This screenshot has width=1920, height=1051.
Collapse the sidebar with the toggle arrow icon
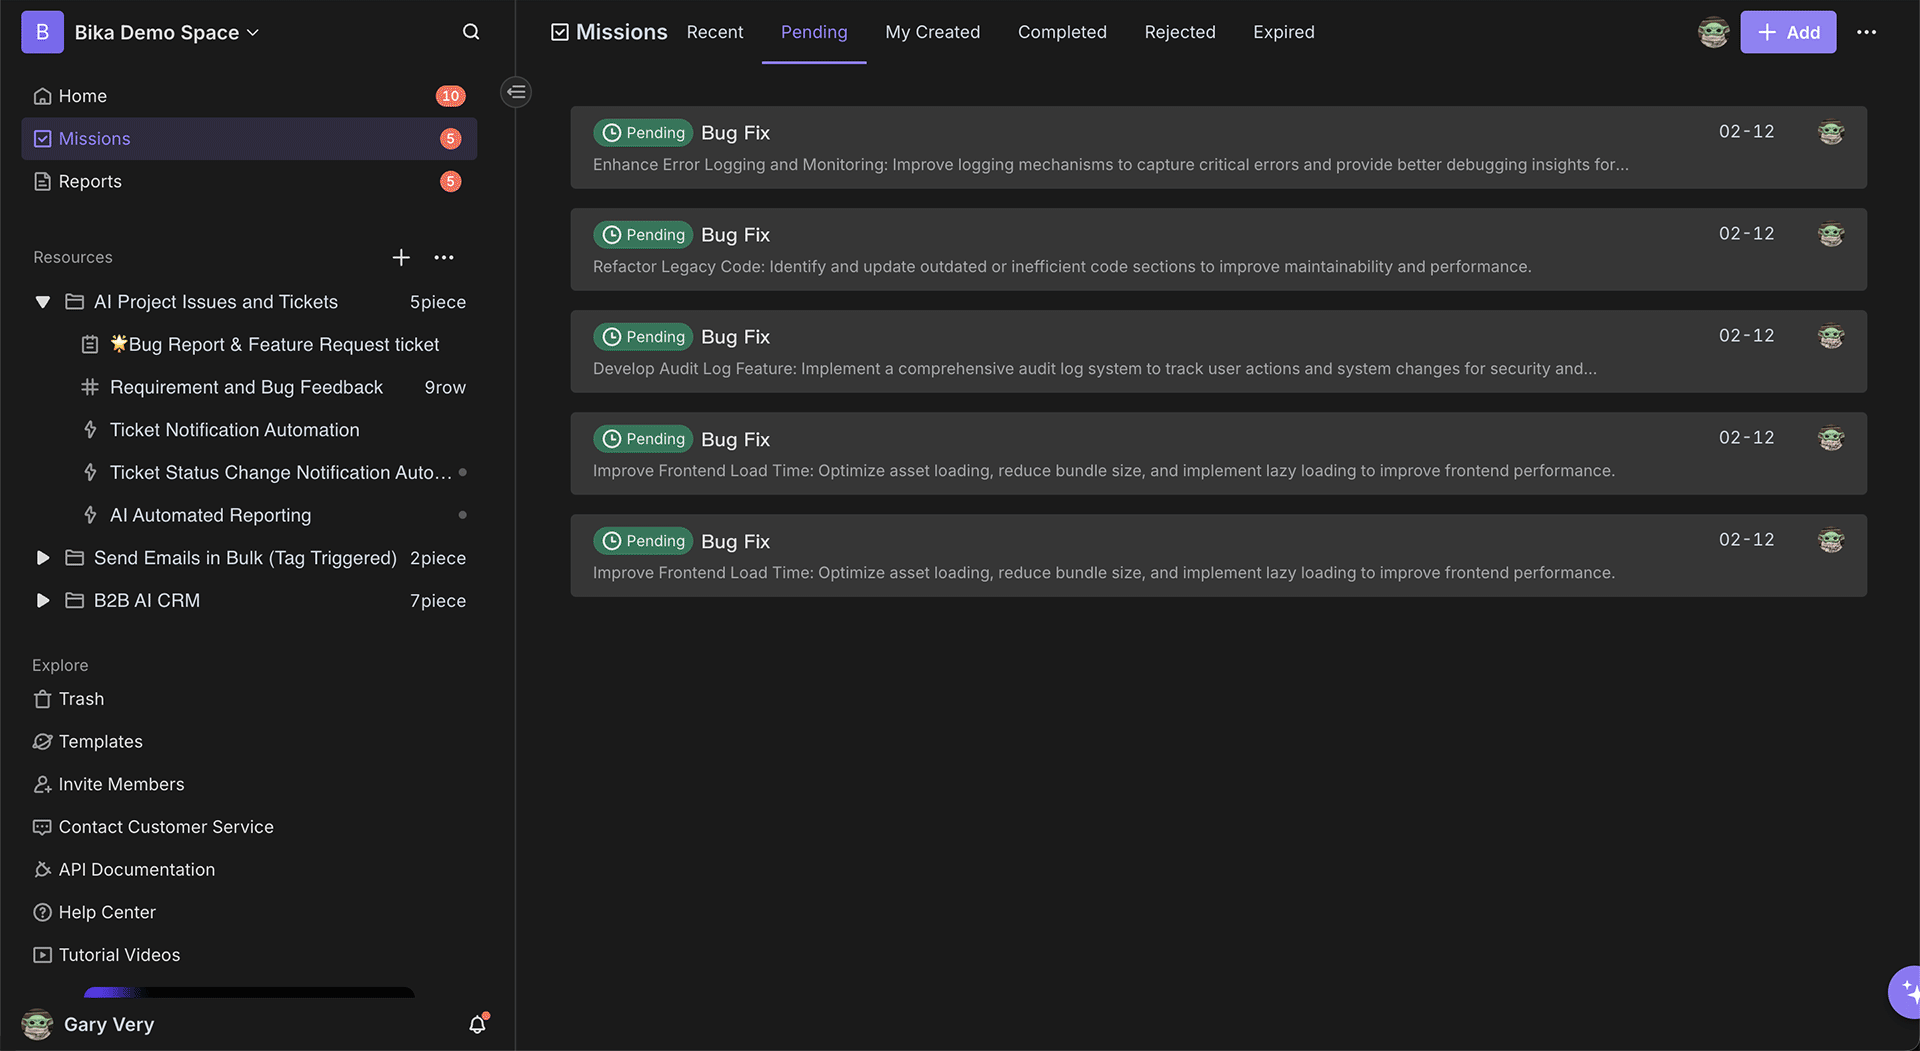point(516,92)
